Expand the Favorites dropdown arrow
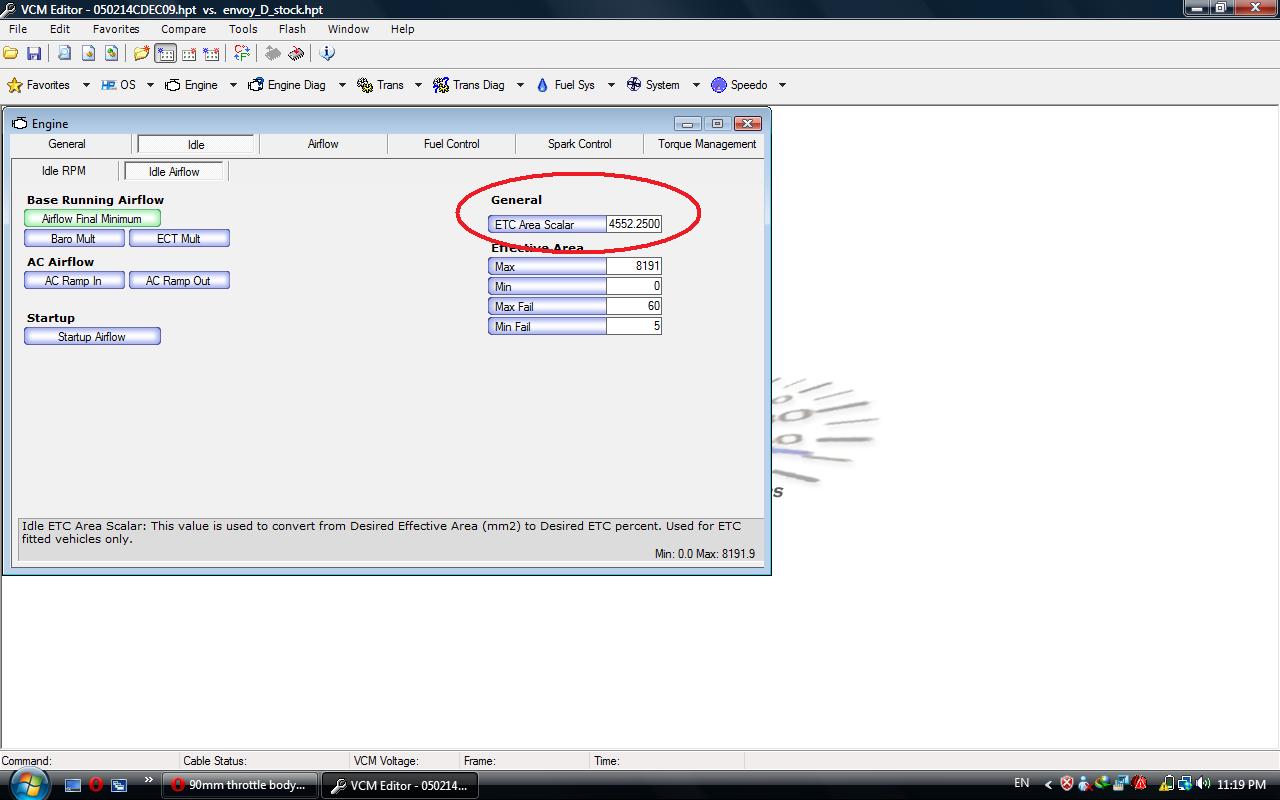Viewport: 1280px width, 800px height. [86, 85]
